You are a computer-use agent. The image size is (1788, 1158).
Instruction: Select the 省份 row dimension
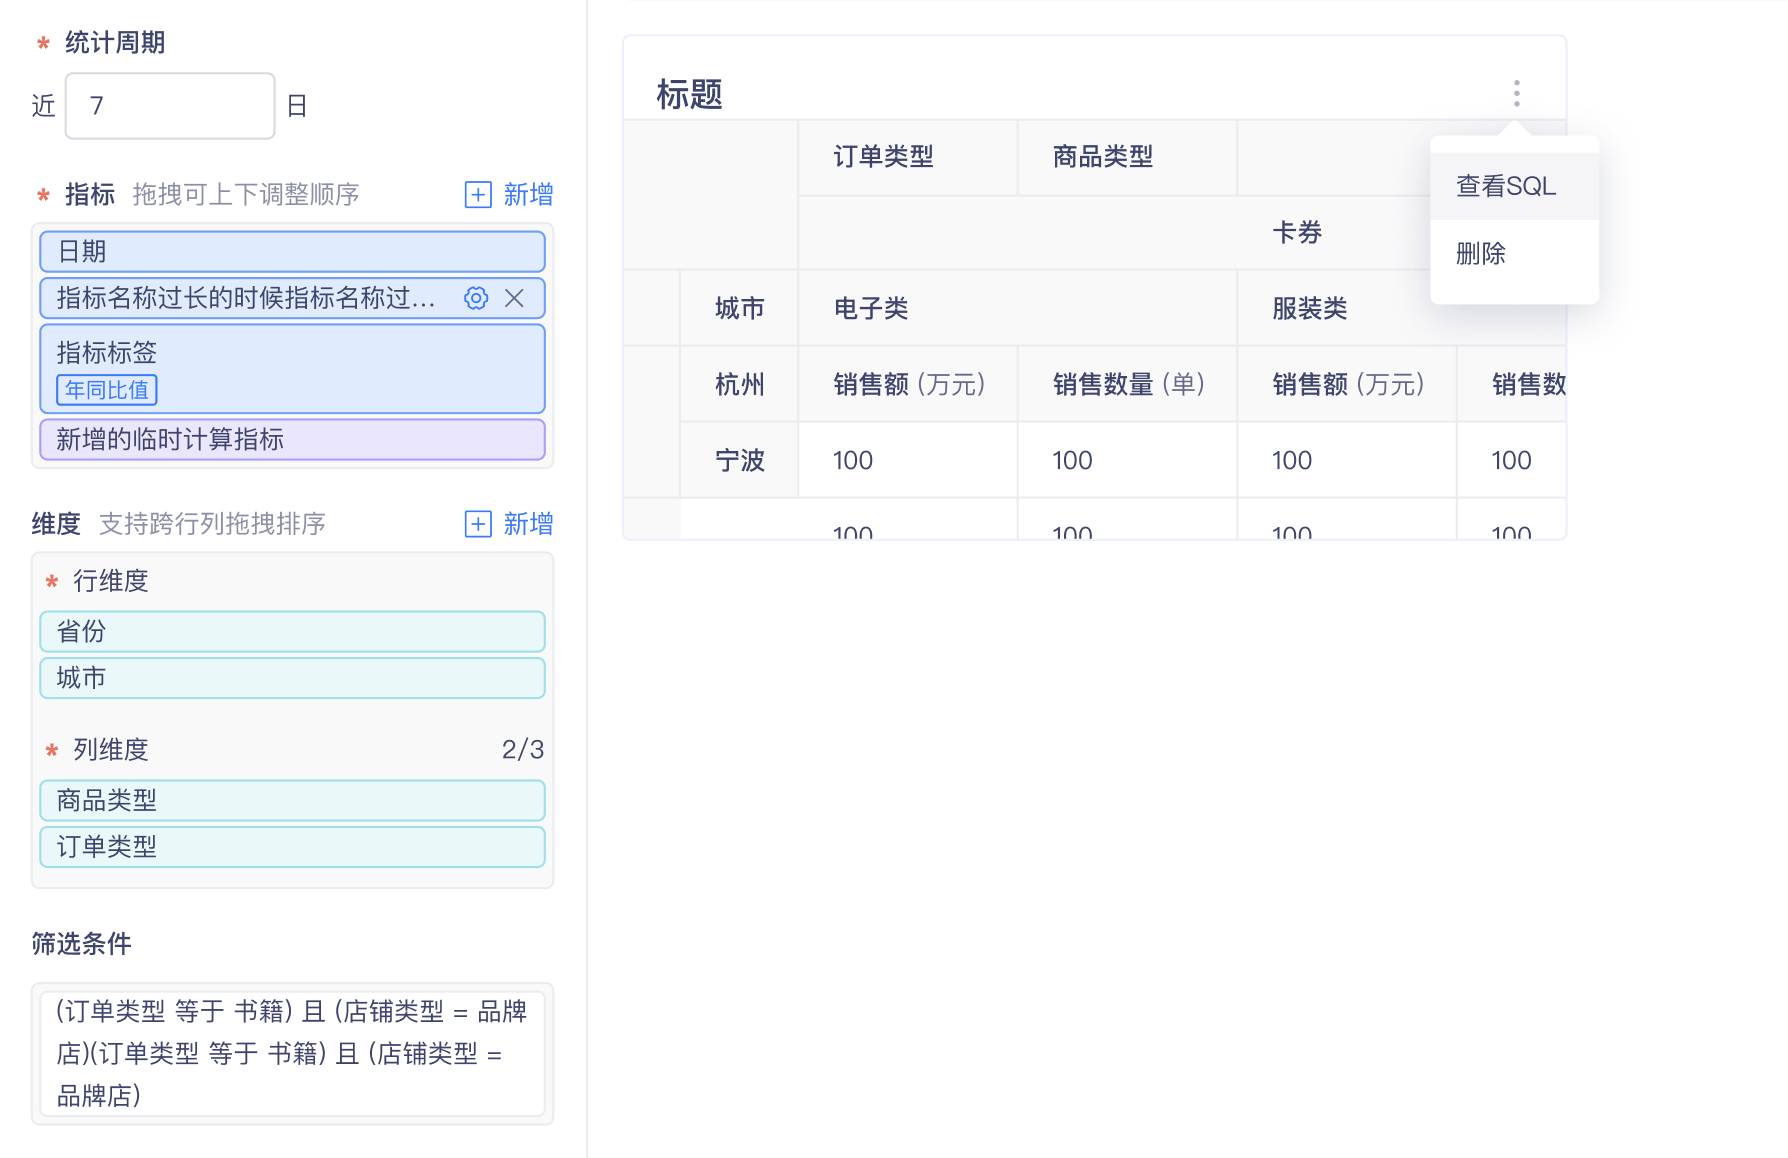[292, 631]
